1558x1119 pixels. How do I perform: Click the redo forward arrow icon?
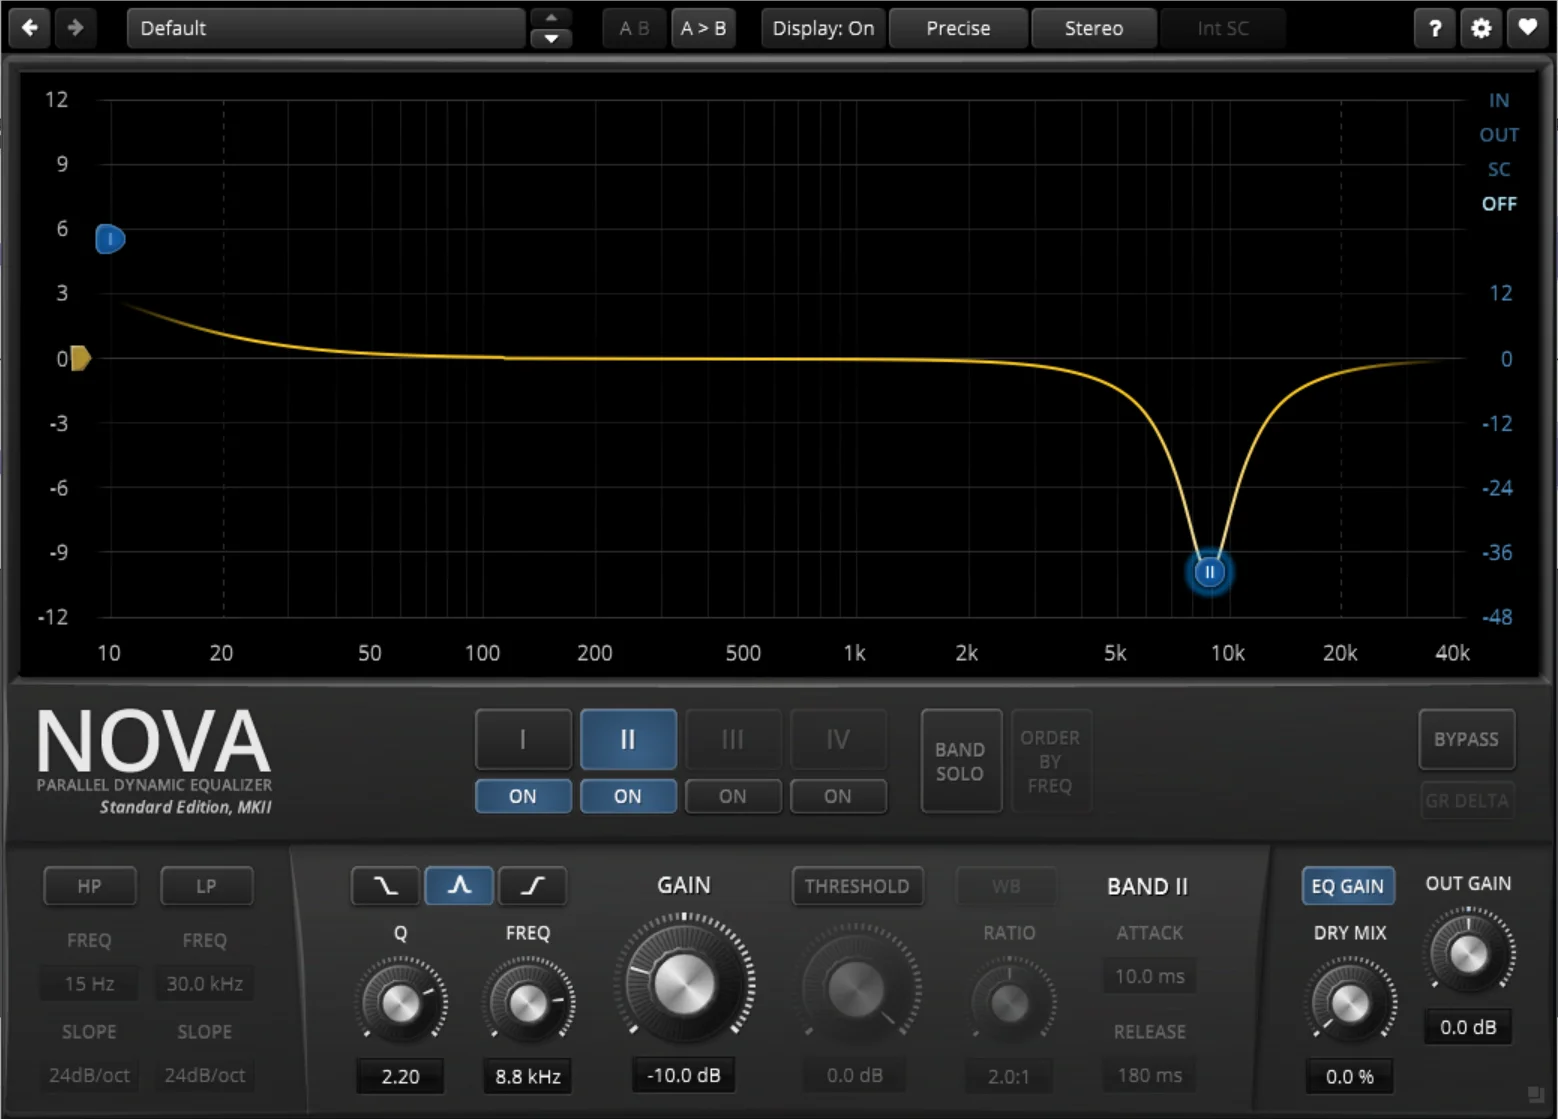click(x=75, y=28)
